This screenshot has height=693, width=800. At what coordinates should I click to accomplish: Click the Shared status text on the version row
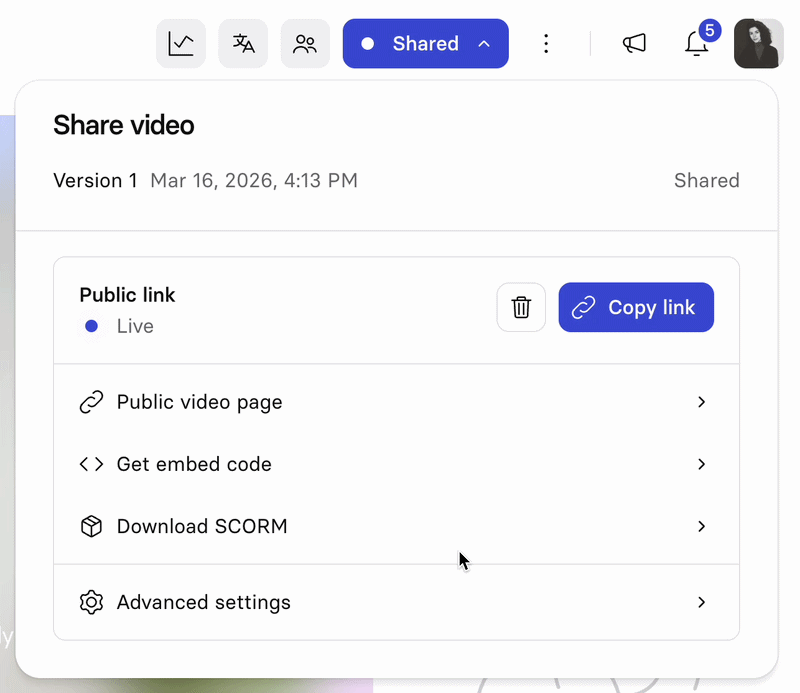(707, 181)
